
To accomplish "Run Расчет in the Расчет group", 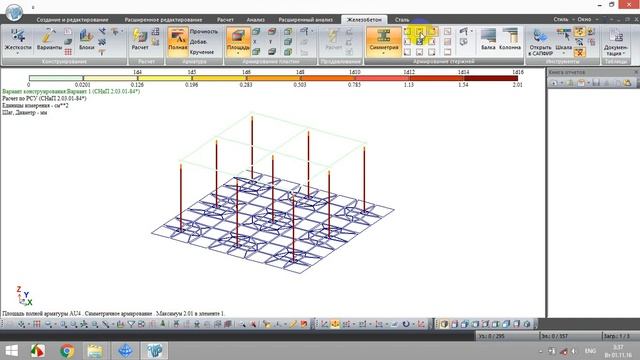I will point(140,40).
